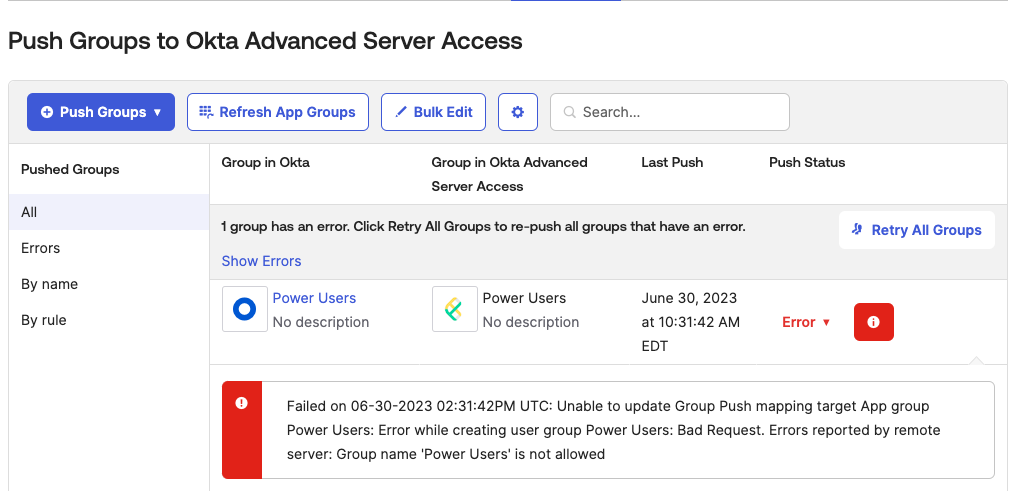
Task: Click the Advanced Server Access app icon
Action: coord(454,310)
